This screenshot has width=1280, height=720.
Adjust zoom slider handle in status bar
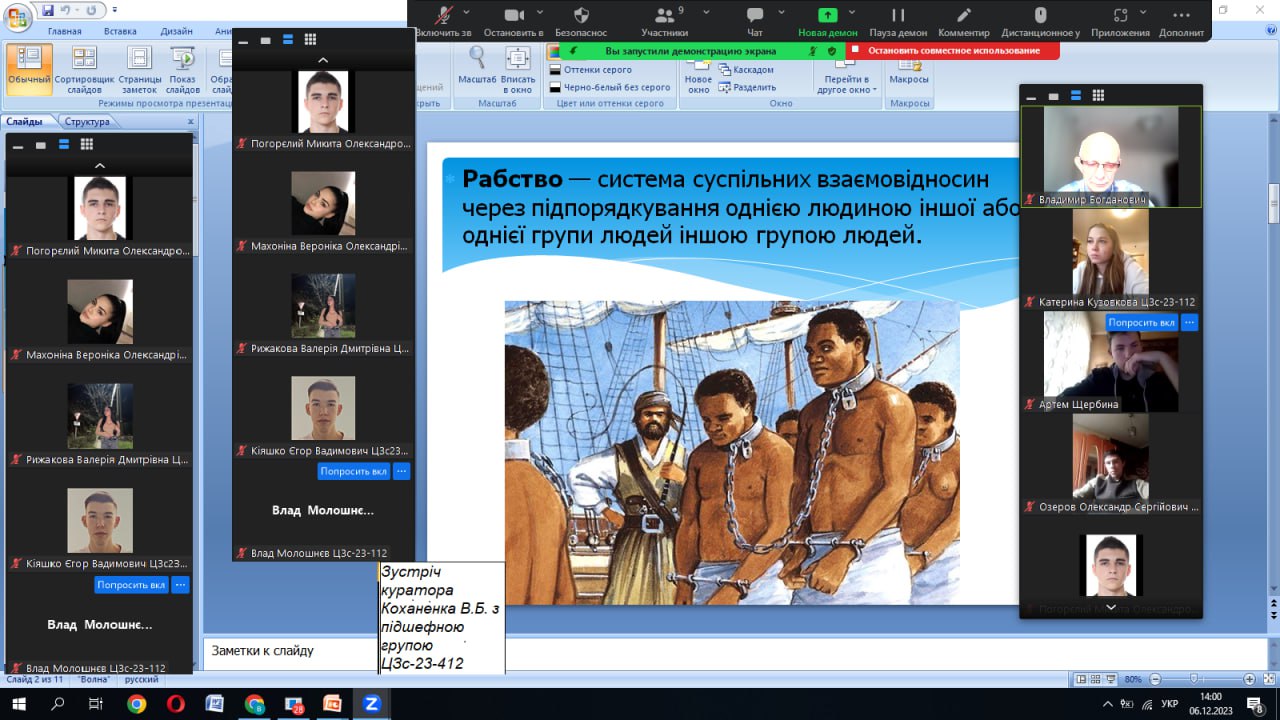coord(1192,679)
